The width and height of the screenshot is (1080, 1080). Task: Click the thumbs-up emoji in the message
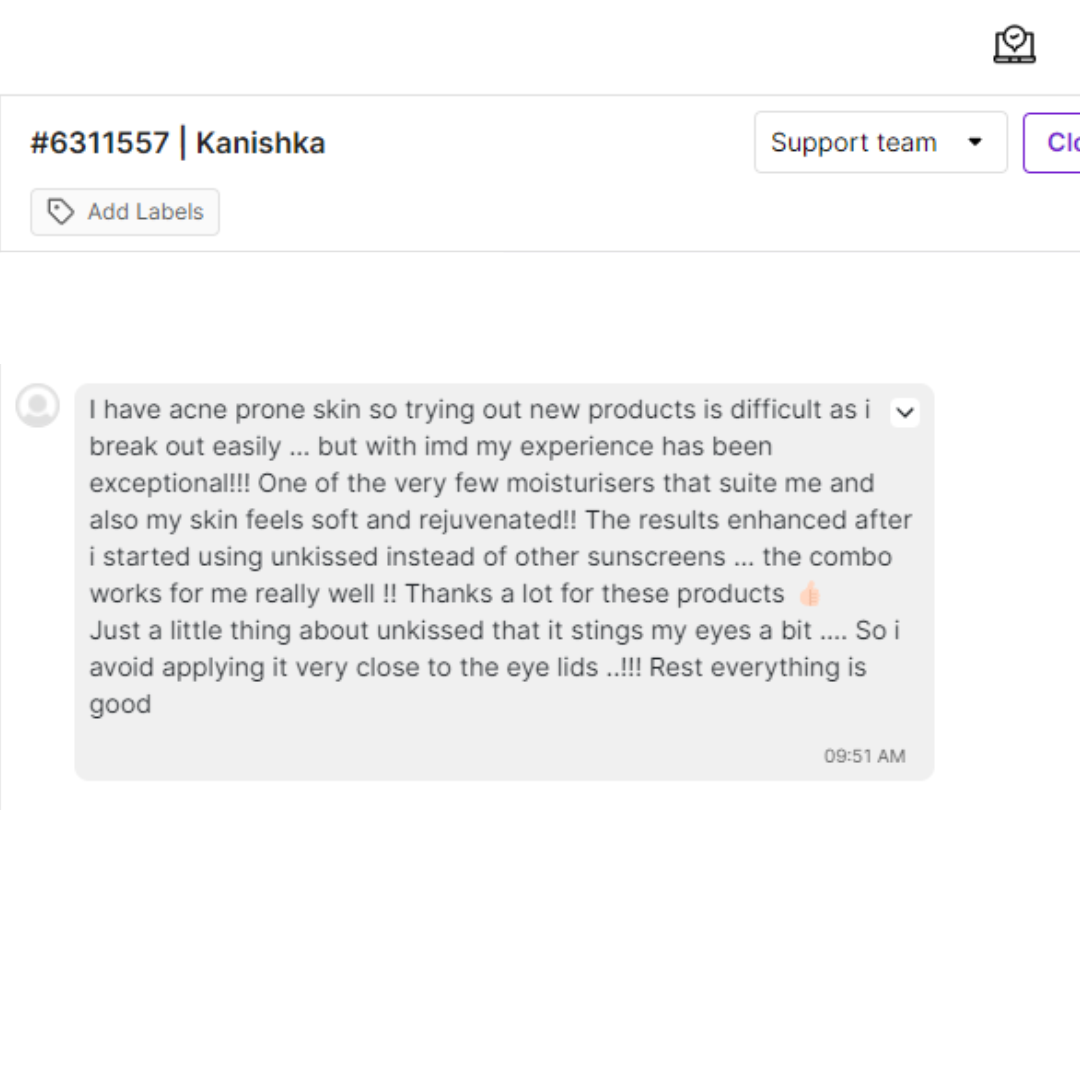point(809,594)
